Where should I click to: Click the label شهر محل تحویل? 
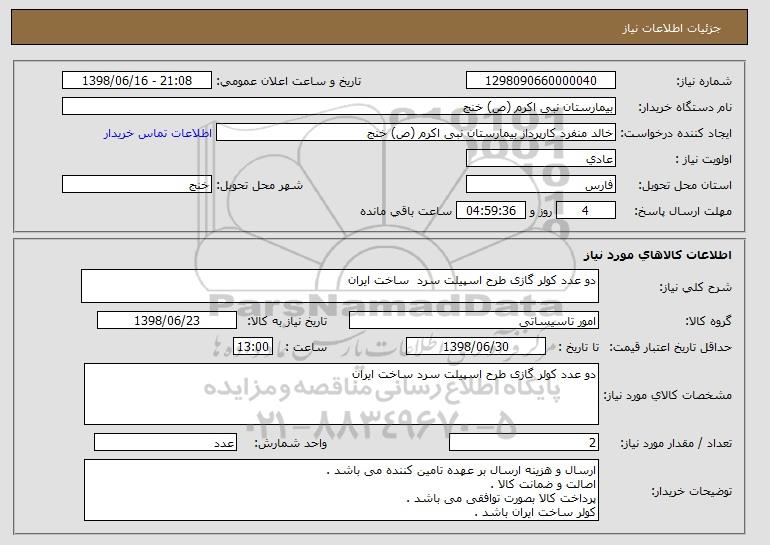click(260, 185)
